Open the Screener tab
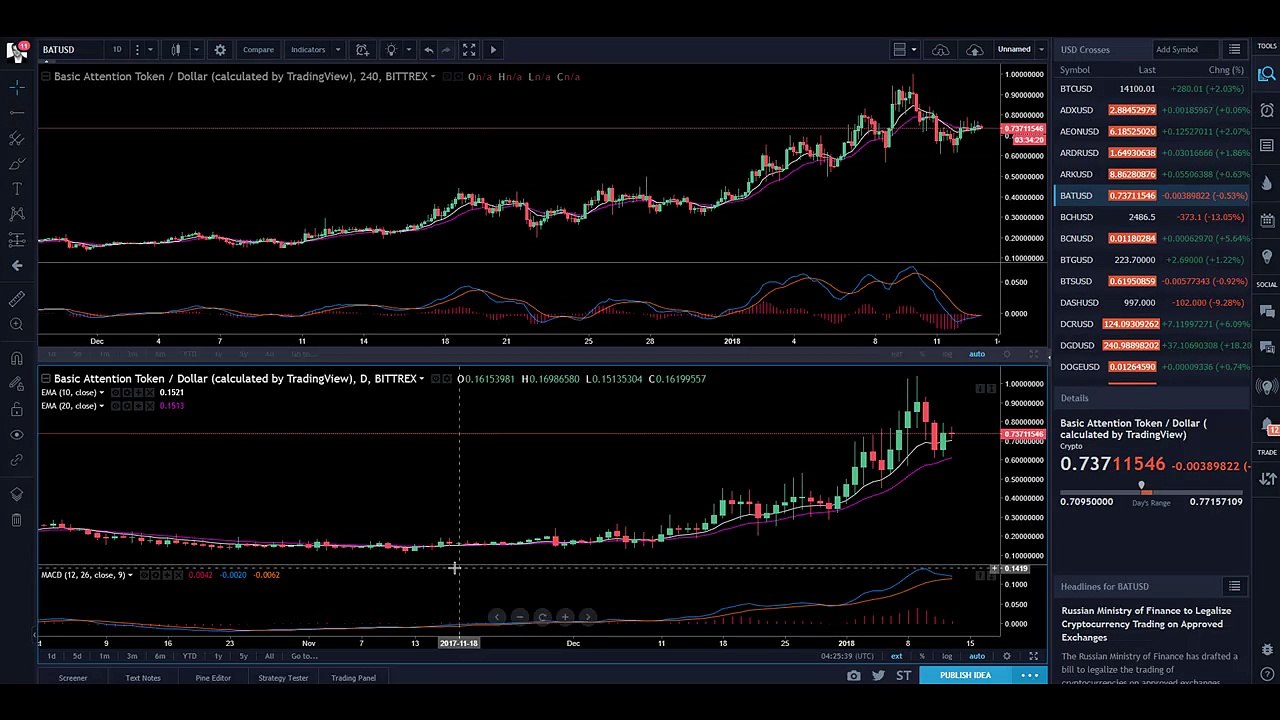 click(x=73, y=678)
